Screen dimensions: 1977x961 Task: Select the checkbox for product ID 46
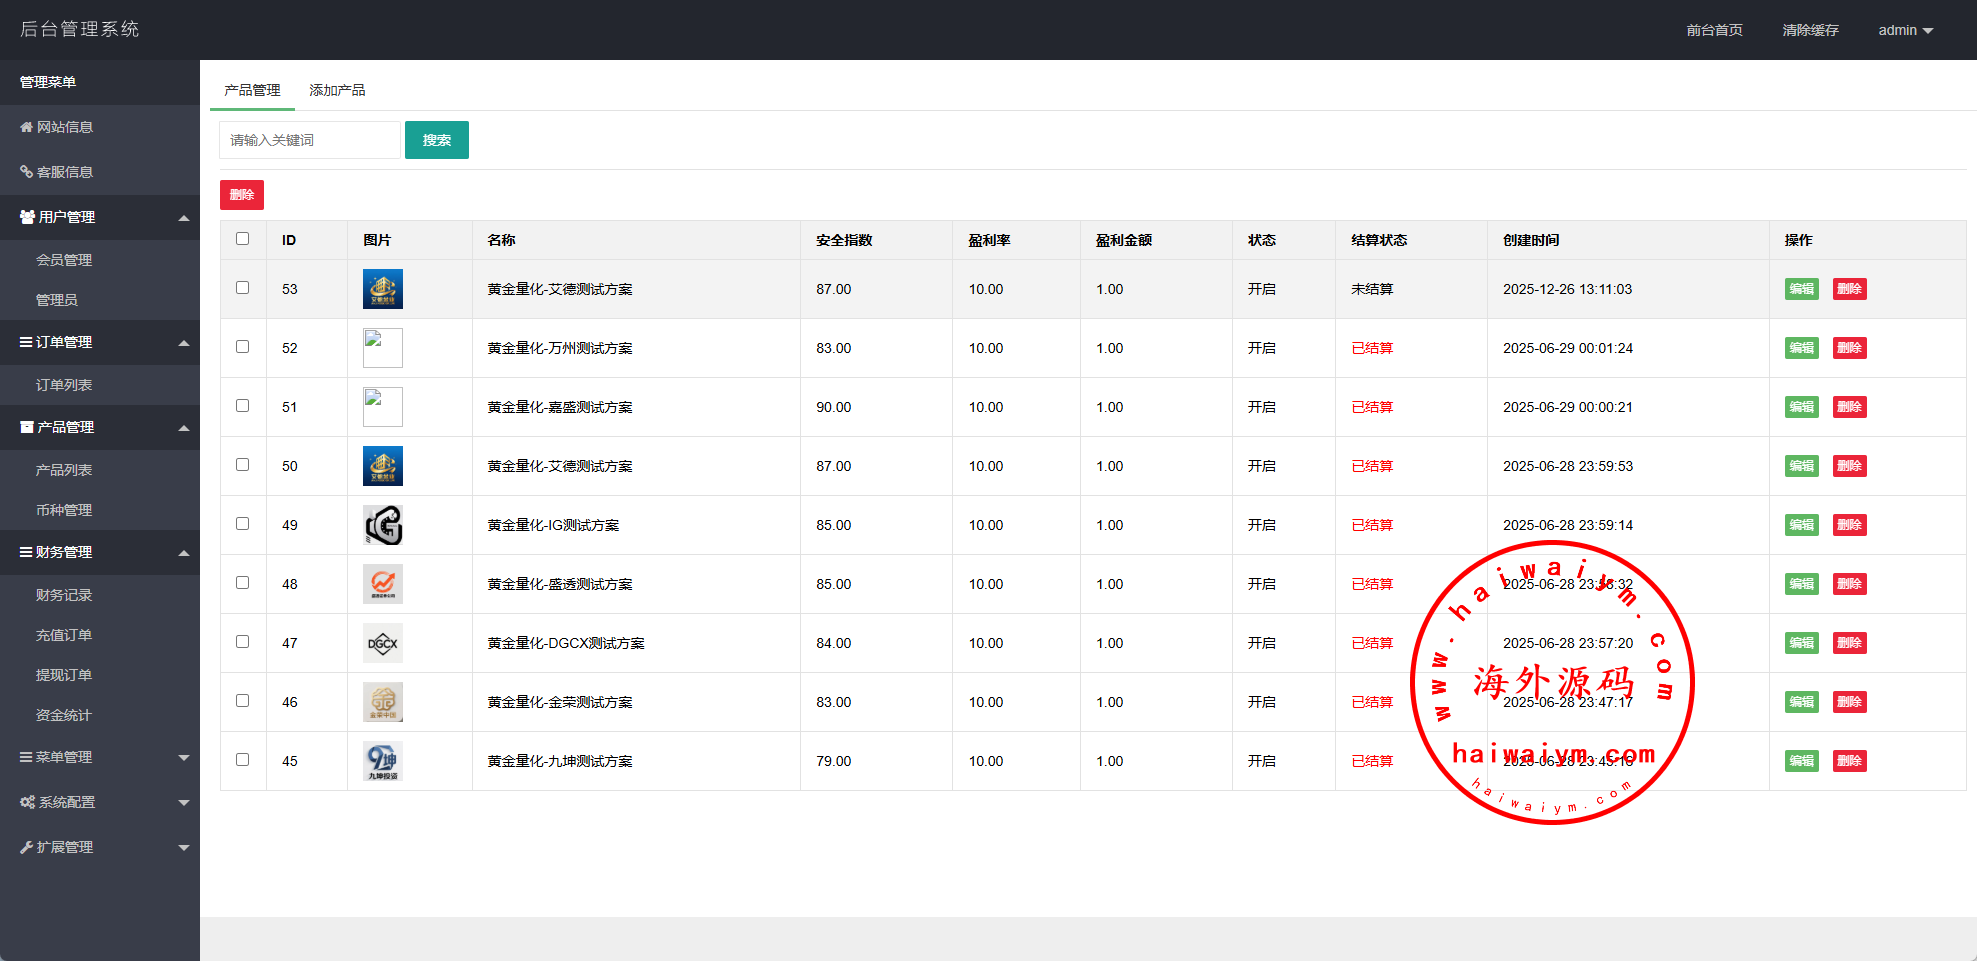click(242, 701)
